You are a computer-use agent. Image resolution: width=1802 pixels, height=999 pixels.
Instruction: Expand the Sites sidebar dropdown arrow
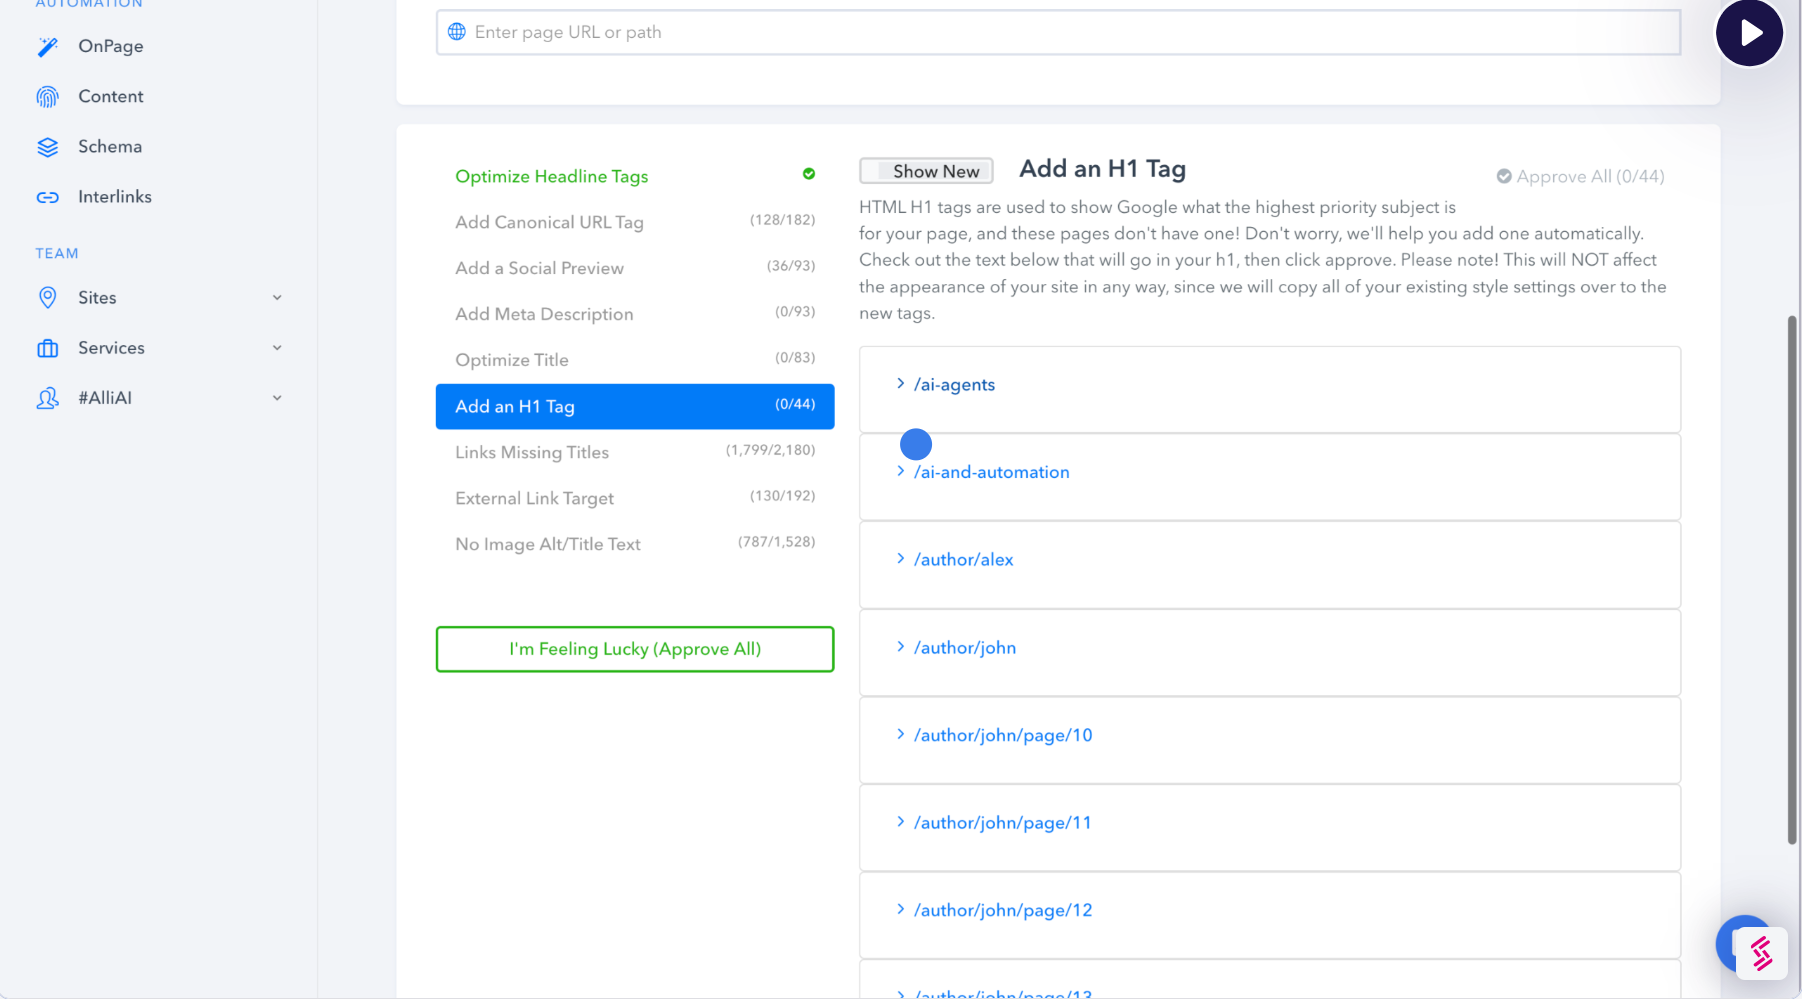tap(277, 298)
